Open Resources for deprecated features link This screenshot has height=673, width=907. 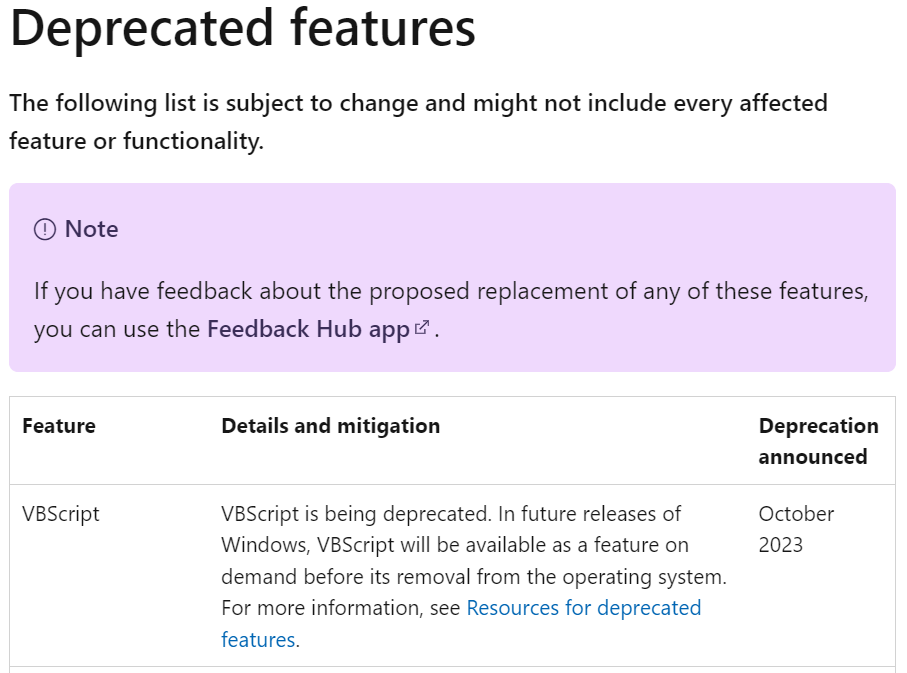coord(461,624)
